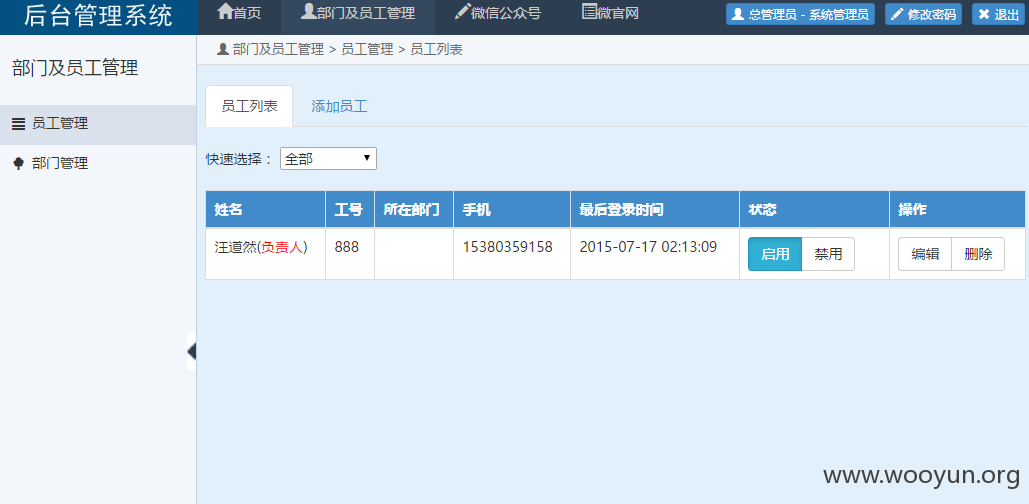Click the 部门及员工管理 sidebar heading
Viewport: 1029px width, 504px height.
tap(75, 68)
